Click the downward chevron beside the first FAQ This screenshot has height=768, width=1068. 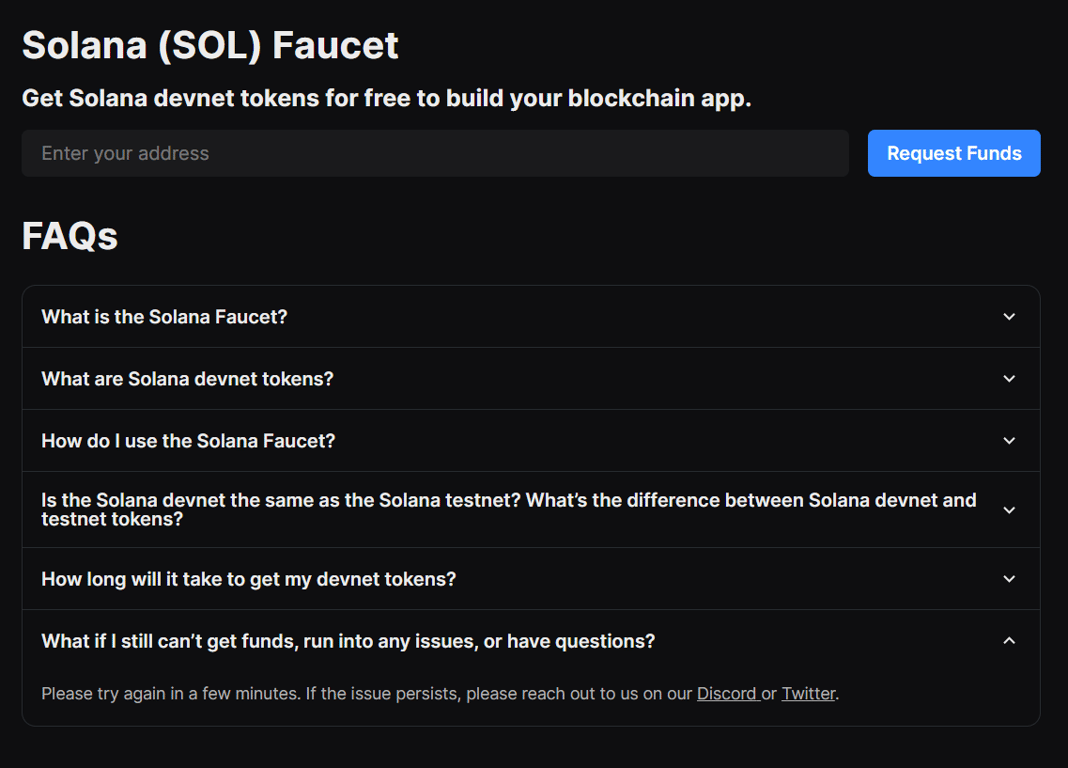coord(1009,316)
